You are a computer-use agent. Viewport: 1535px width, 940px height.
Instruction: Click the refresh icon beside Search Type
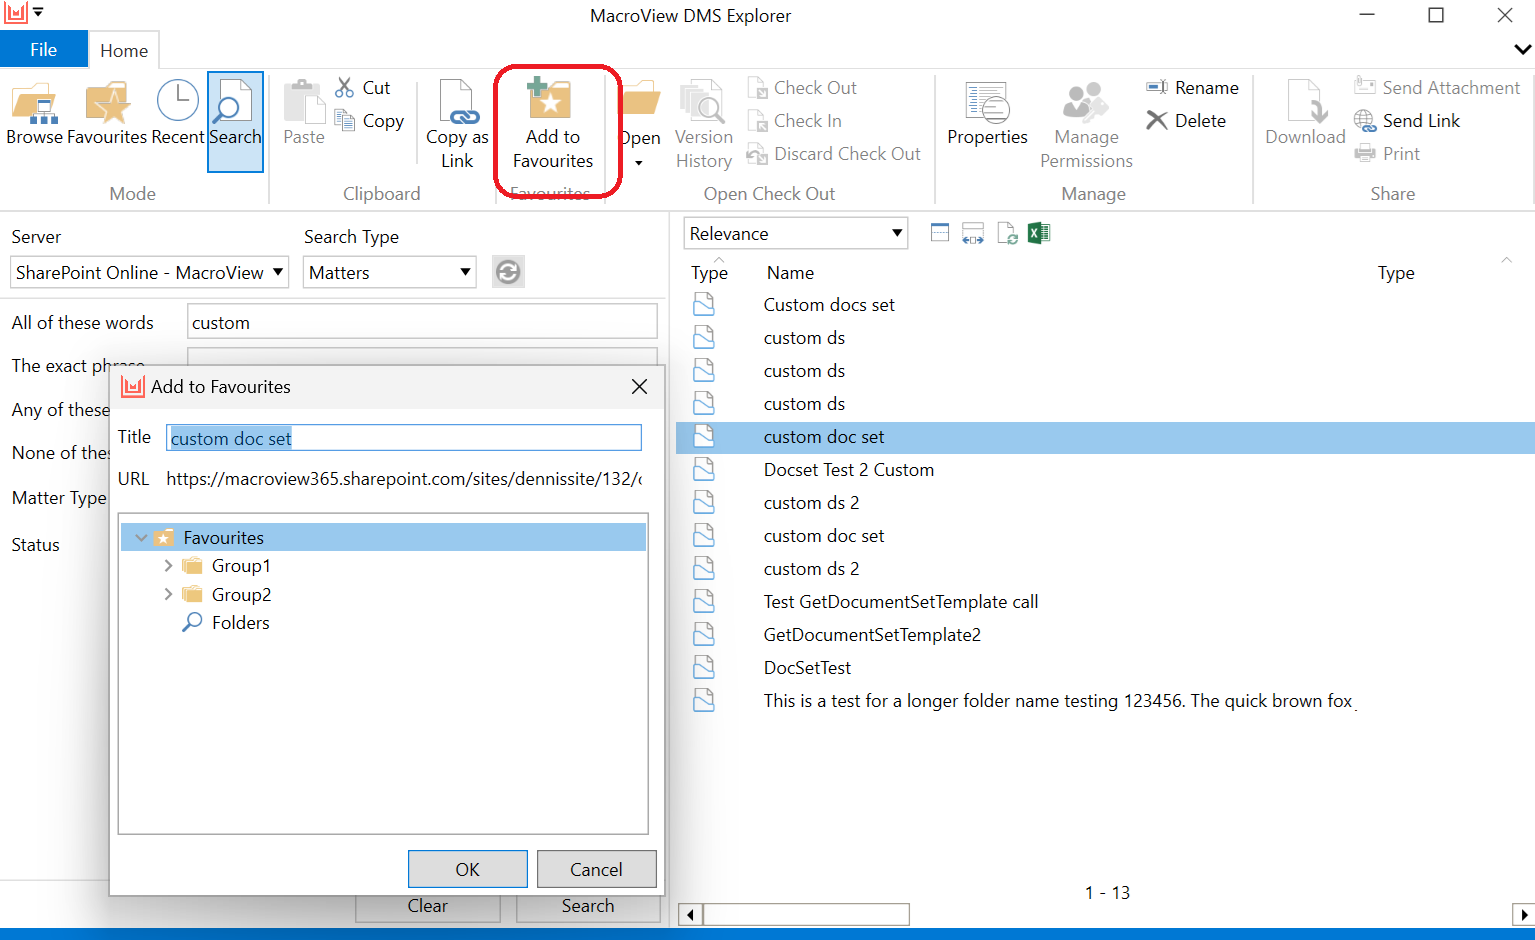(508, 272)
